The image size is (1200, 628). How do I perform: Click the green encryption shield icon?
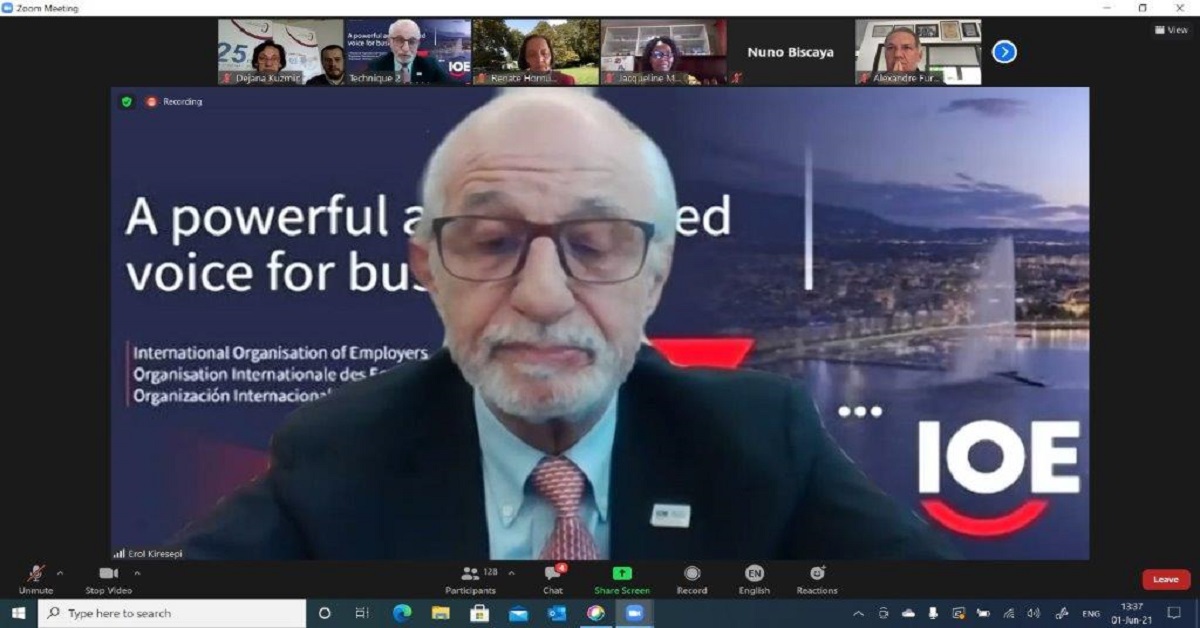click(127, 102)
